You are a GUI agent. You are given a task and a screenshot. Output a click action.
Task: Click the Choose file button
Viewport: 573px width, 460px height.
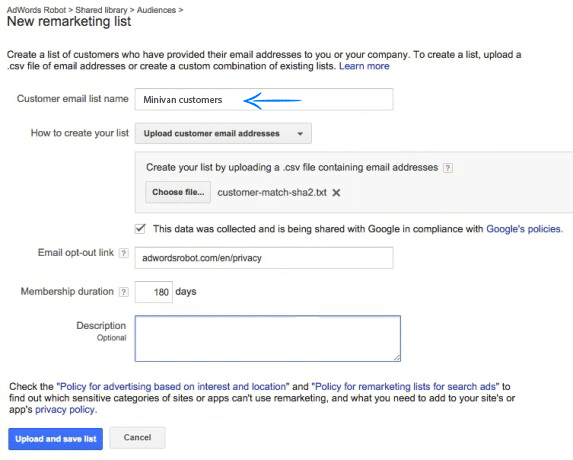click(178, 192)
